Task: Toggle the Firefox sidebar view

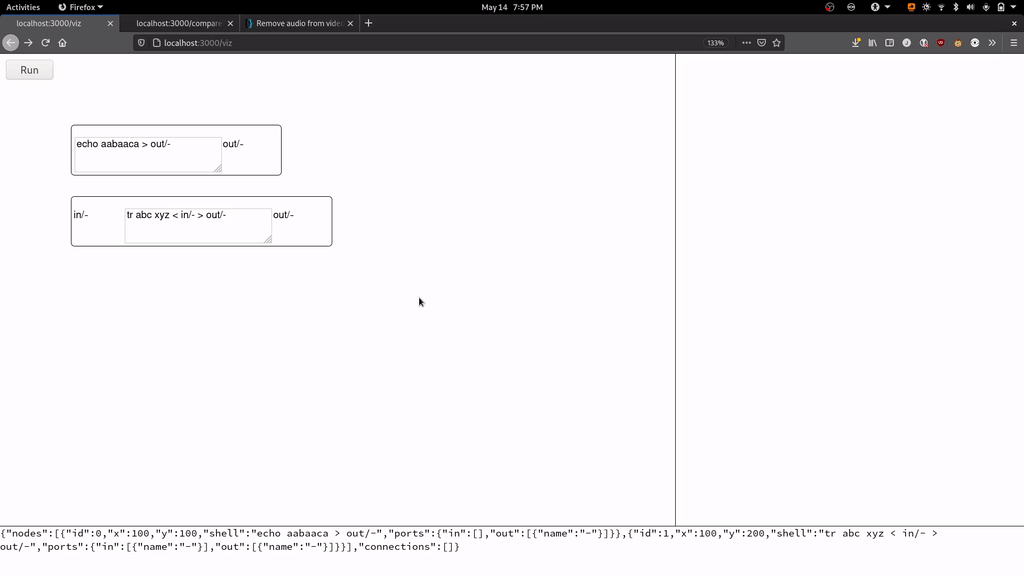Action: pyautogui.click(x=890, y=43)
